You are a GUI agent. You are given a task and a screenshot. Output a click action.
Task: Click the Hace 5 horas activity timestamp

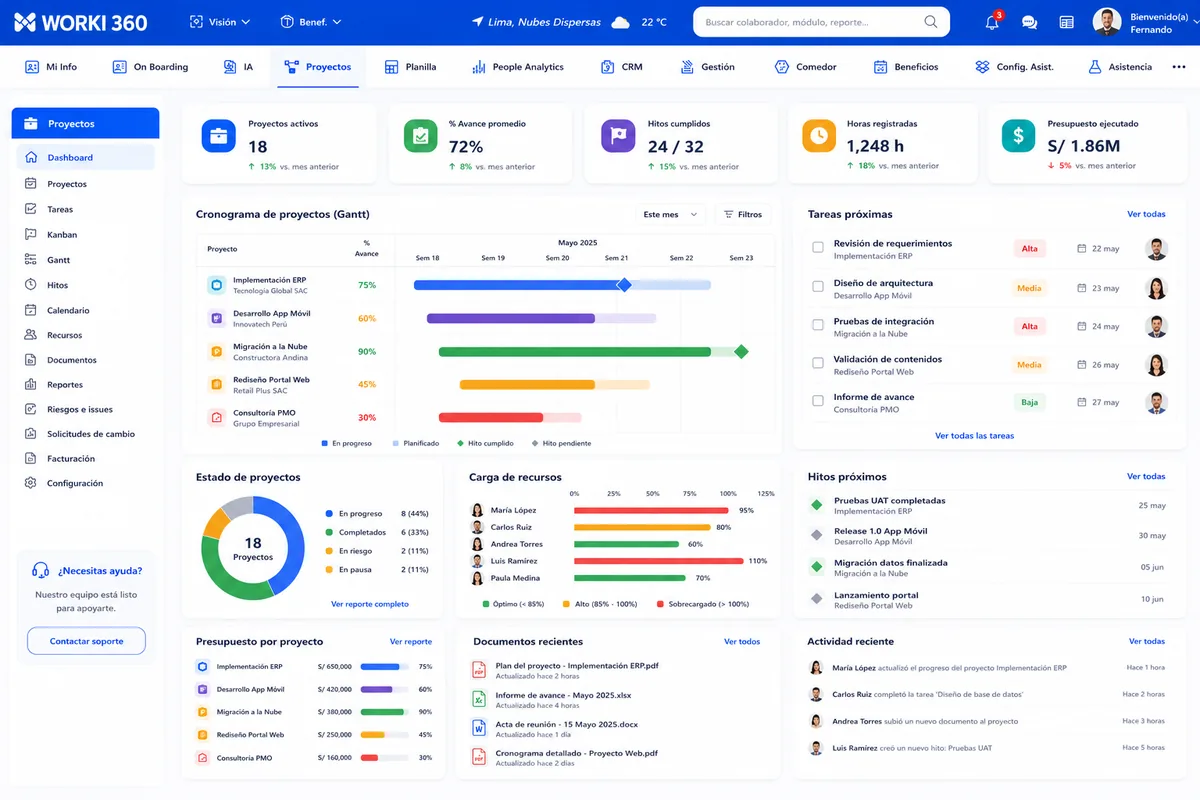(1144, 747)
